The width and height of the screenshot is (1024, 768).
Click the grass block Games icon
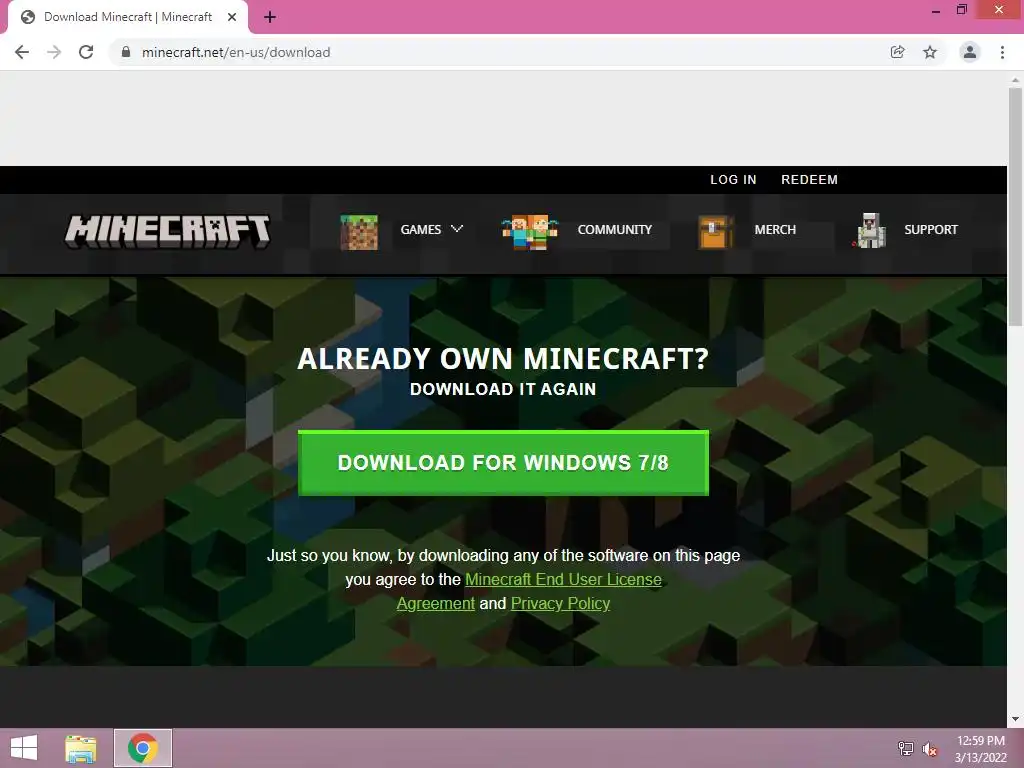[359, 232]
